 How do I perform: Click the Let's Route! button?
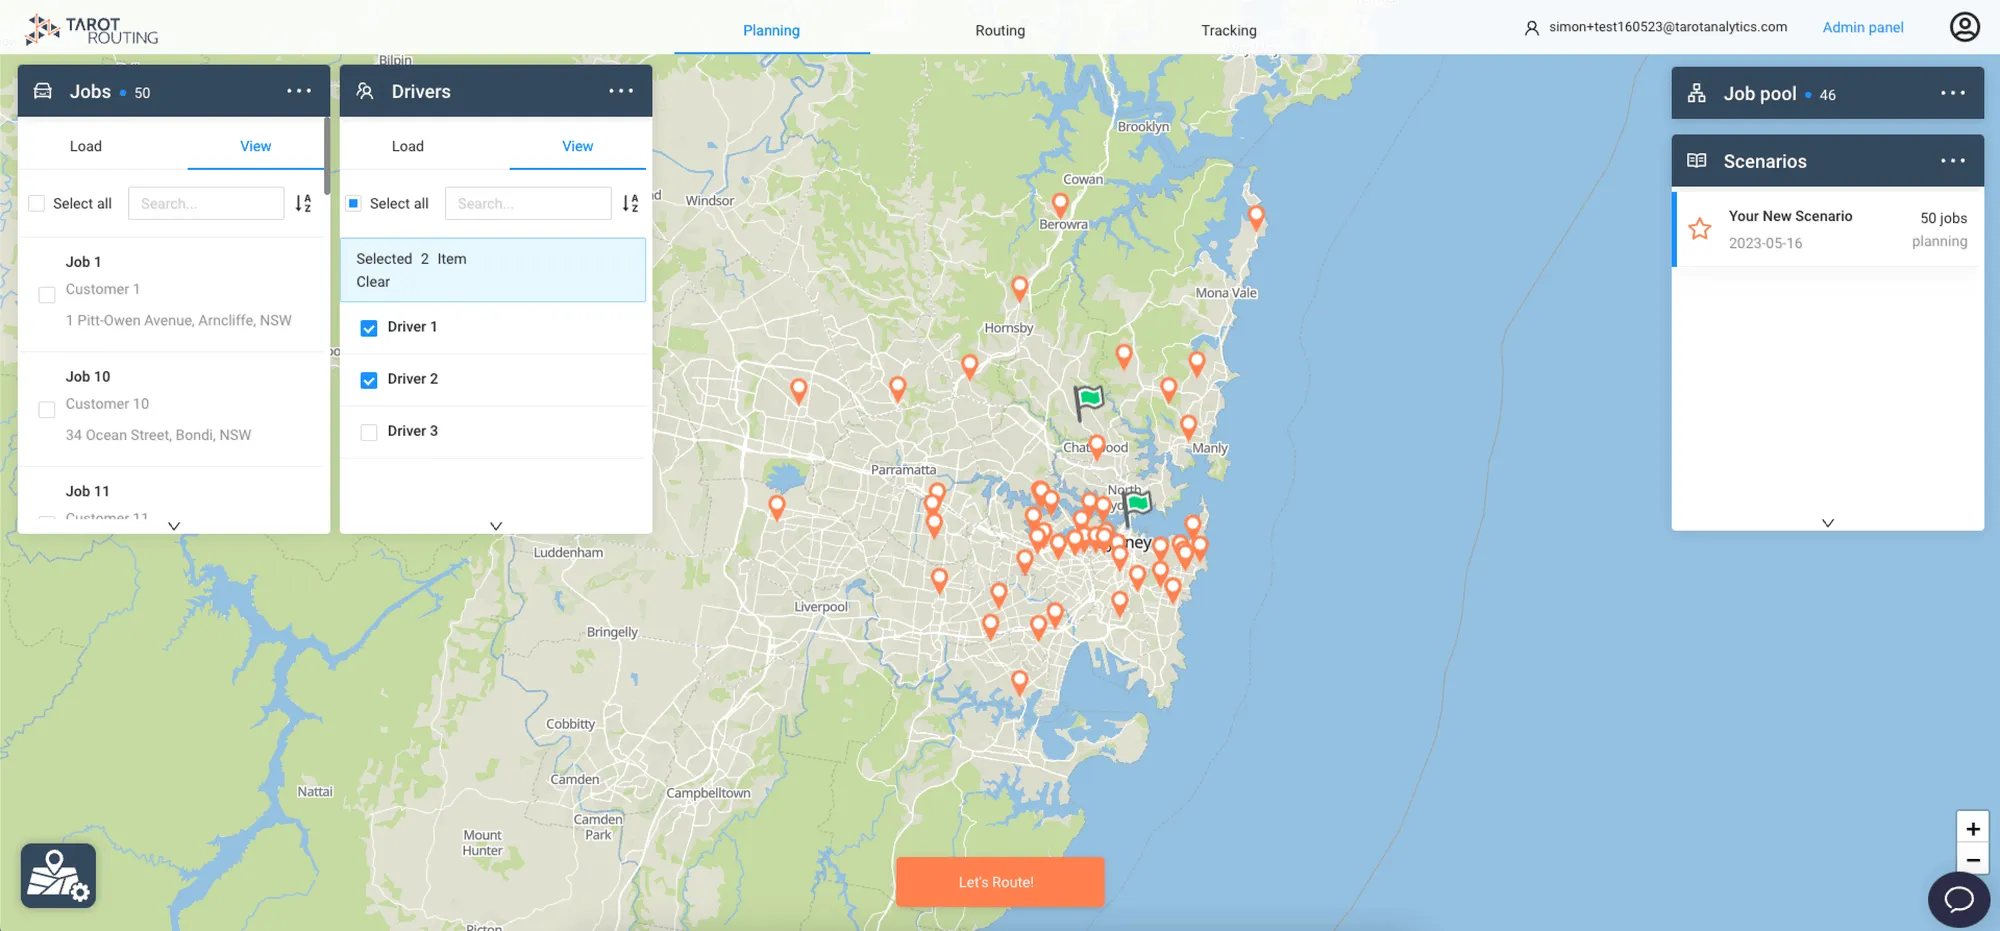coord(1000,882)
